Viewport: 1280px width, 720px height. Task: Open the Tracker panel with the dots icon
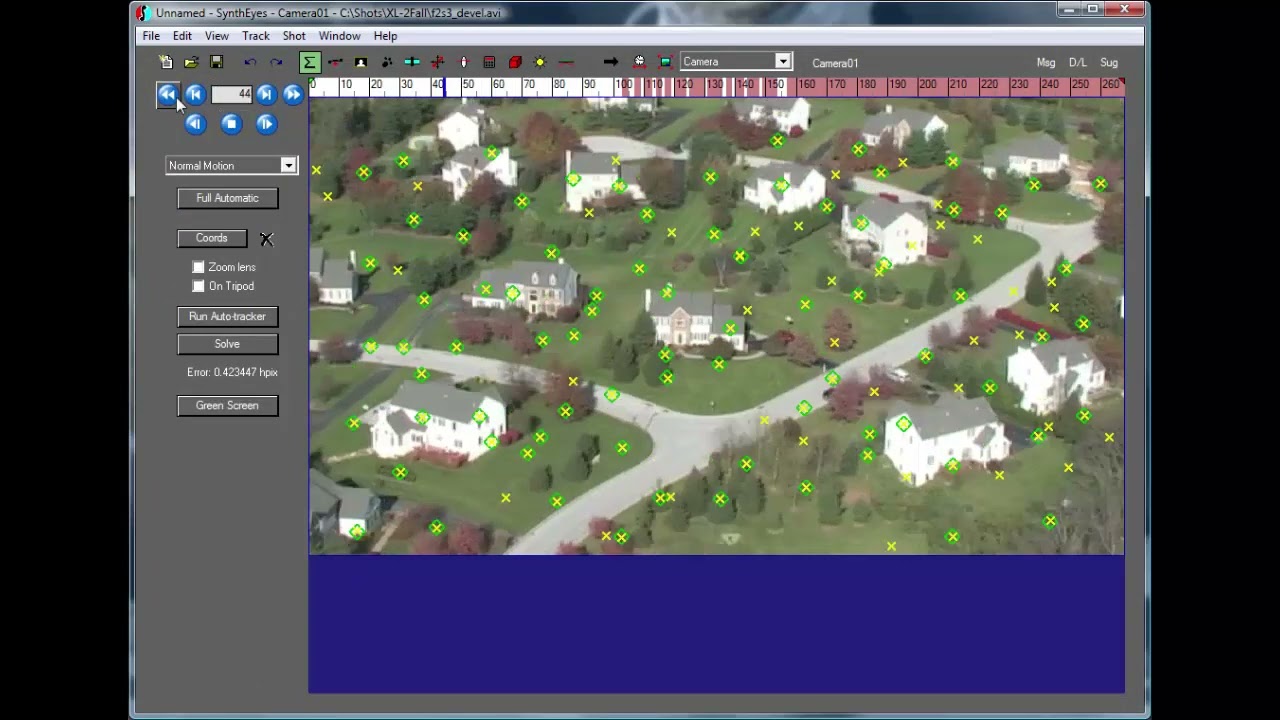point(387,62)
